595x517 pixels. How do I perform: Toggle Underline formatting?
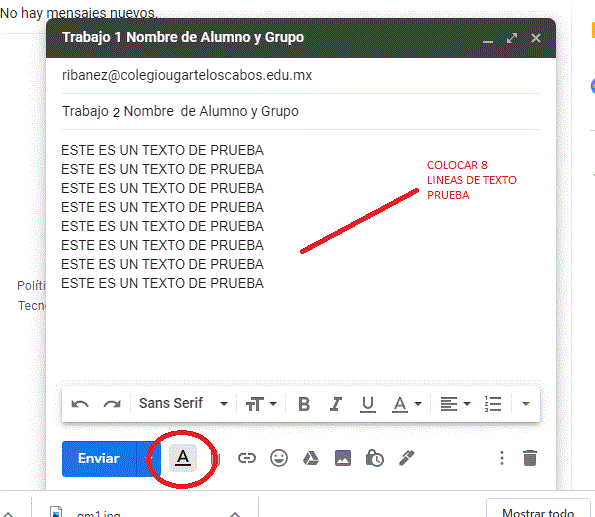coord(368,404)
